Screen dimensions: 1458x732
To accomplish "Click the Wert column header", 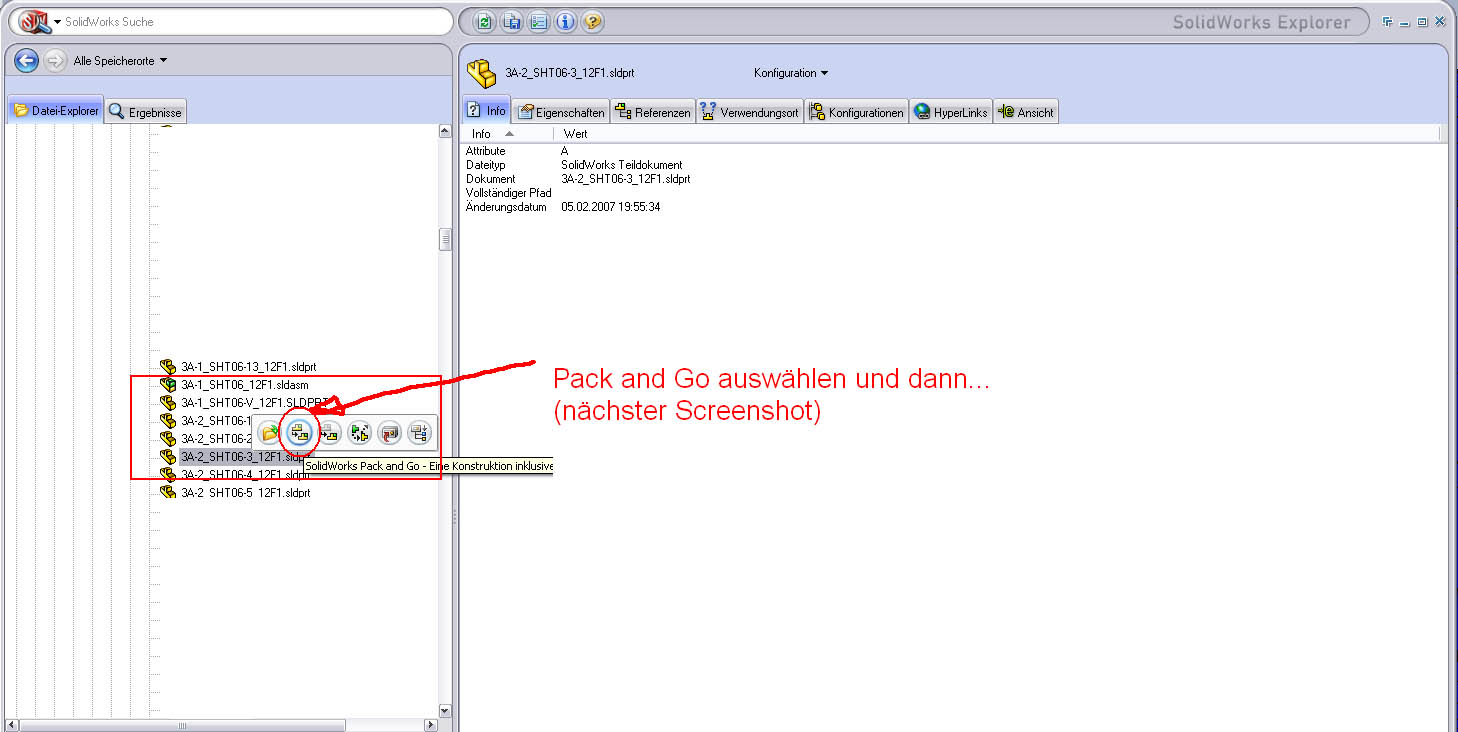I will click(x=576, y=134).
